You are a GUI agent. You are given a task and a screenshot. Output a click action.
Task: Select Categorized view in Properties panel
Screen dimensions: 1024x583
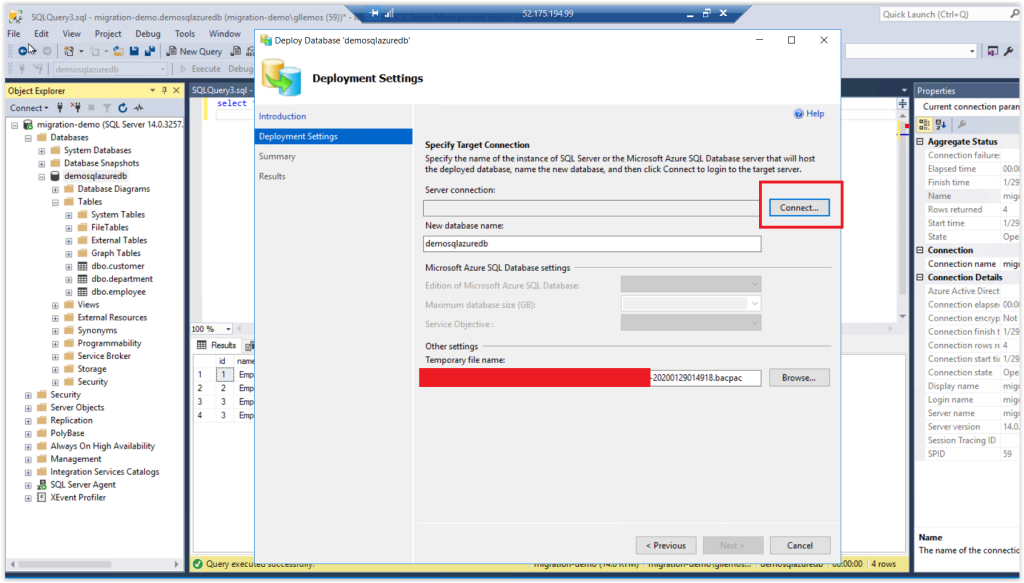(924, 124)
